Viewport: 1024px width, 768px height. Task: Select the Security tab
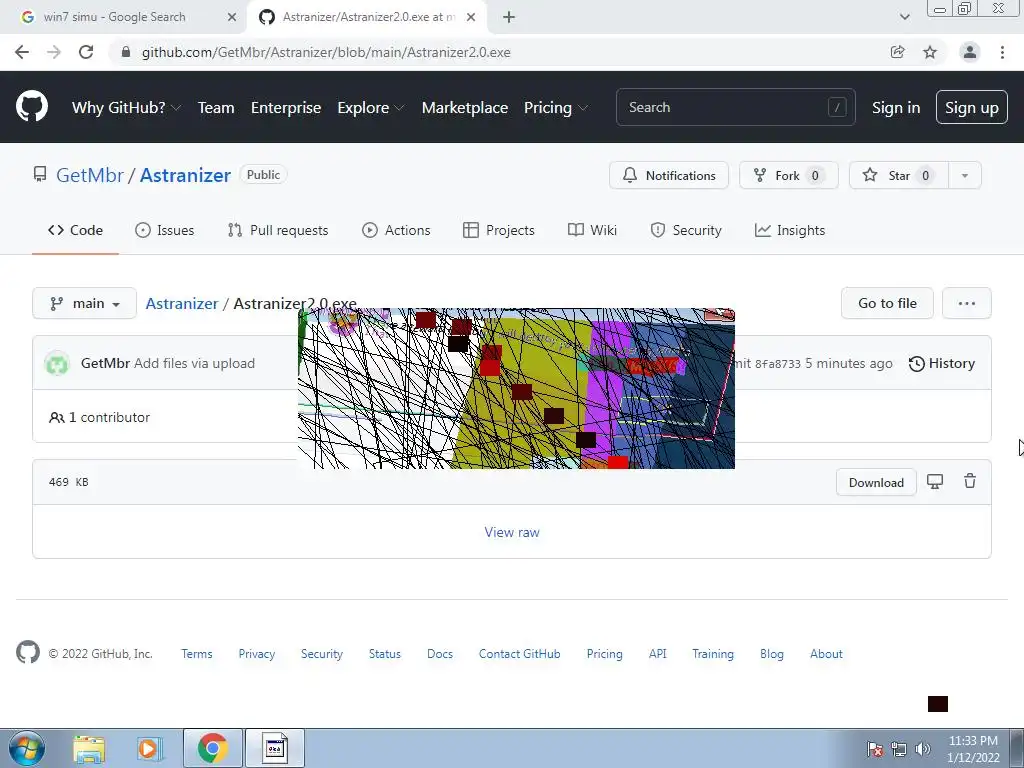click(x=686, y=230)
